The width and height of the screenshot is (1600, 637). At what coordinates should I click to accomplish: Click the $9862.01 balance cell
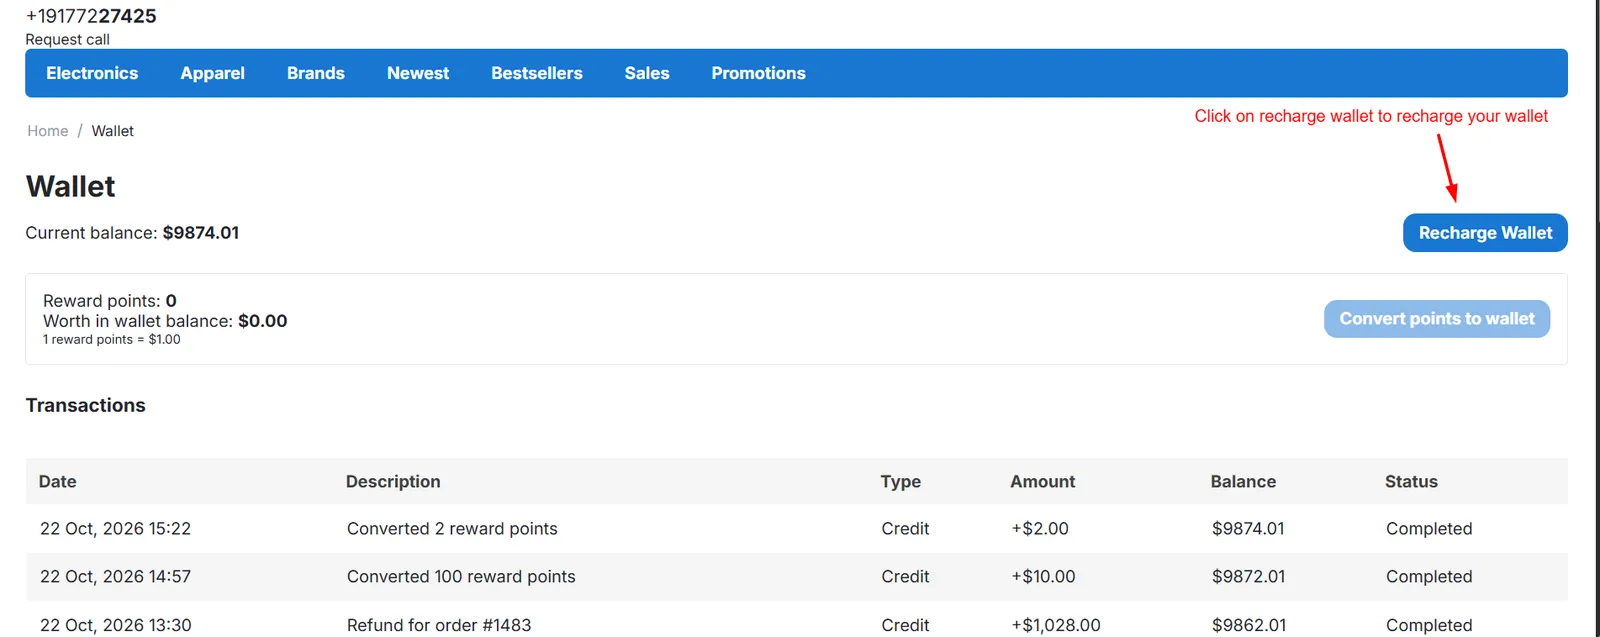pyautogui.click(x=1249, y=625)
